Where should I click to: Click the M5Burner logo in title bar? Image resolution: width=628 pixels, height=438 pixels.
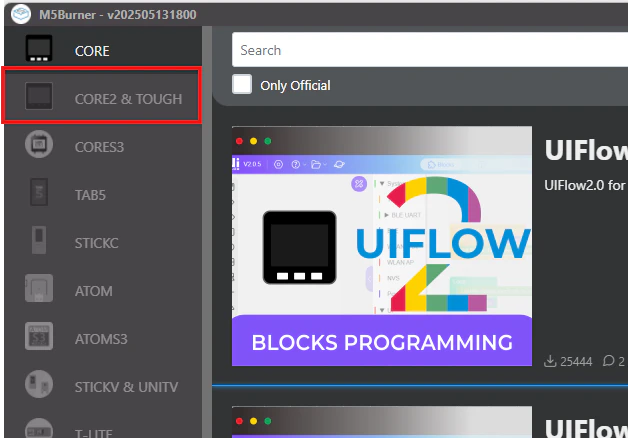click(21, 14)
